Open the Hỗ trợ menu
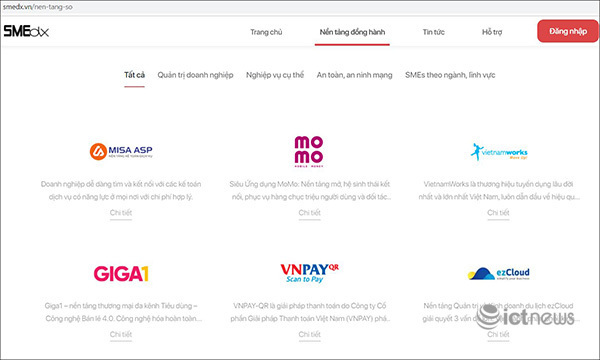Image resolution: width=600 pixels, height=360 pixels. point(492,32)
